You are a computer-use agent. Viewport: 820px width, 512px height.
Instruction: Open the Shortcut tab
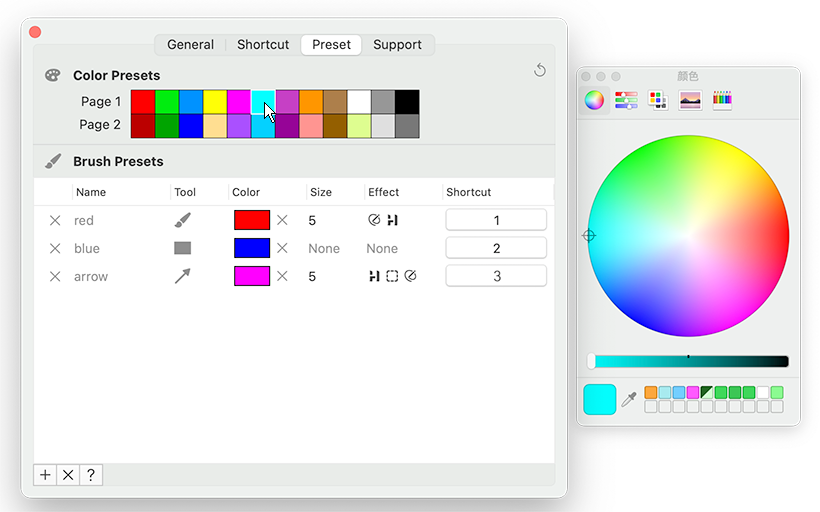263,45
